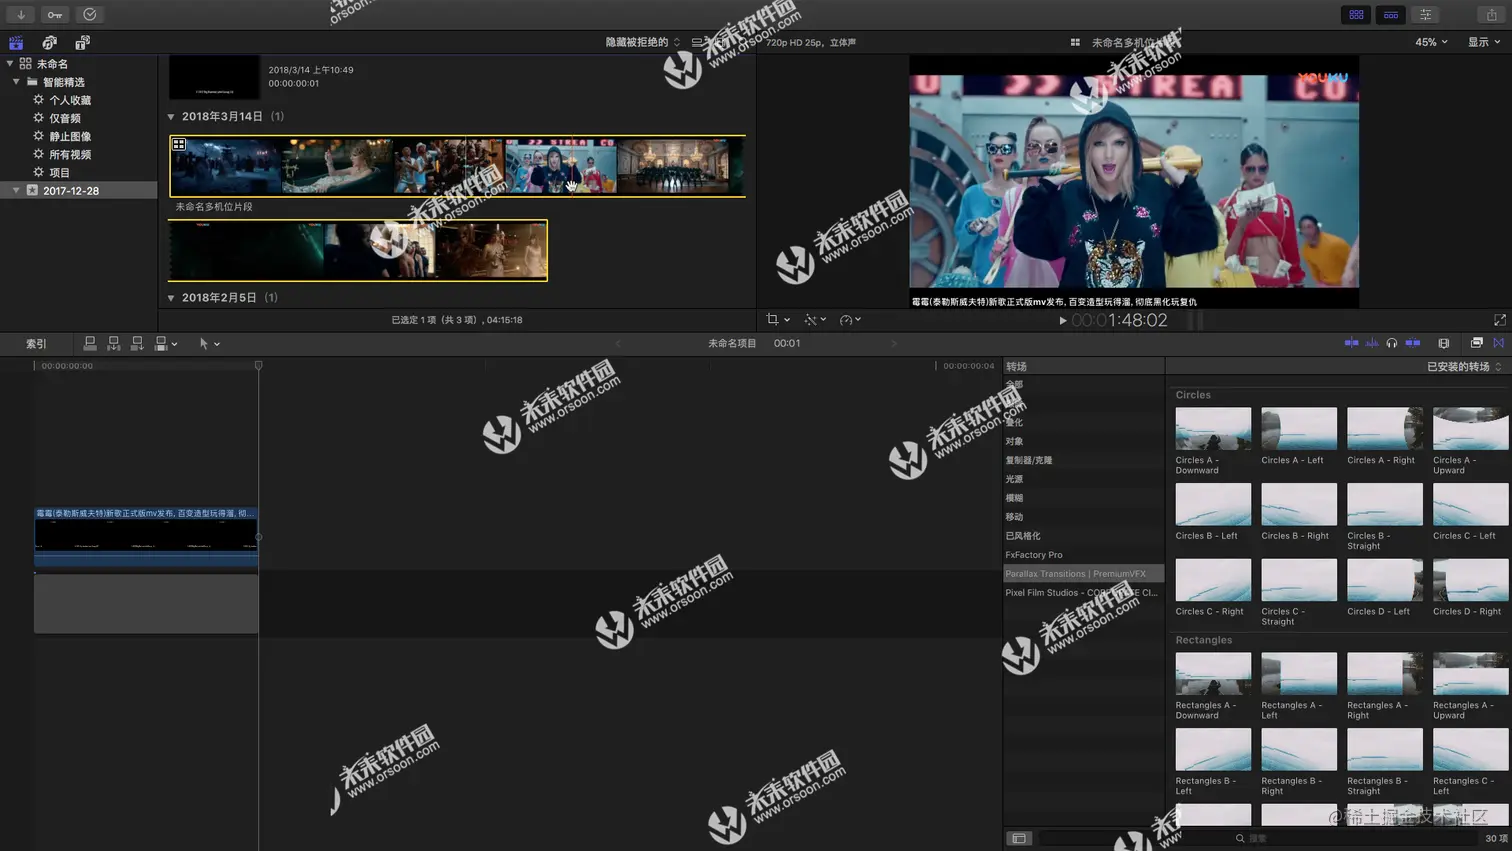1512x851 pixels.
Task: Toggle the timeline panel button
Action: (x=1391, y=14)
